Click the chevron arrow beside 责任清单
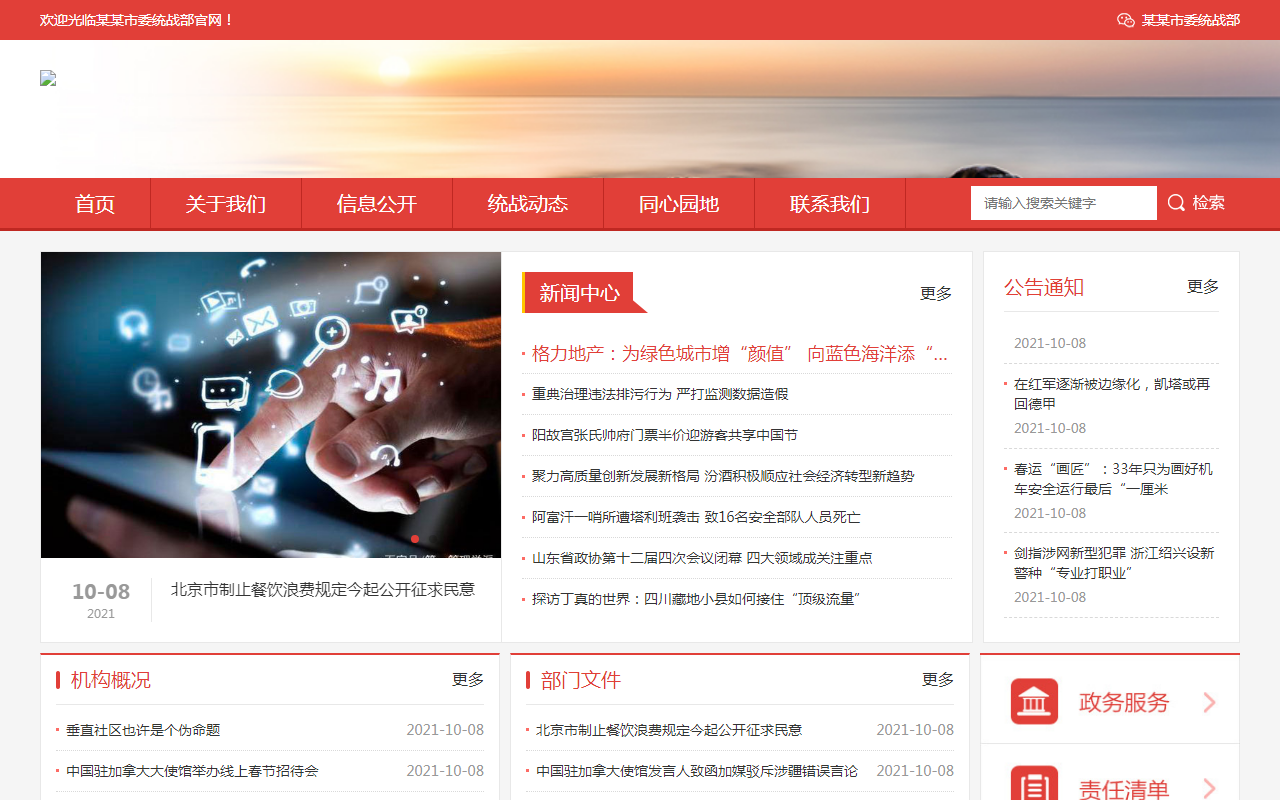 [x=1209, y=789]
